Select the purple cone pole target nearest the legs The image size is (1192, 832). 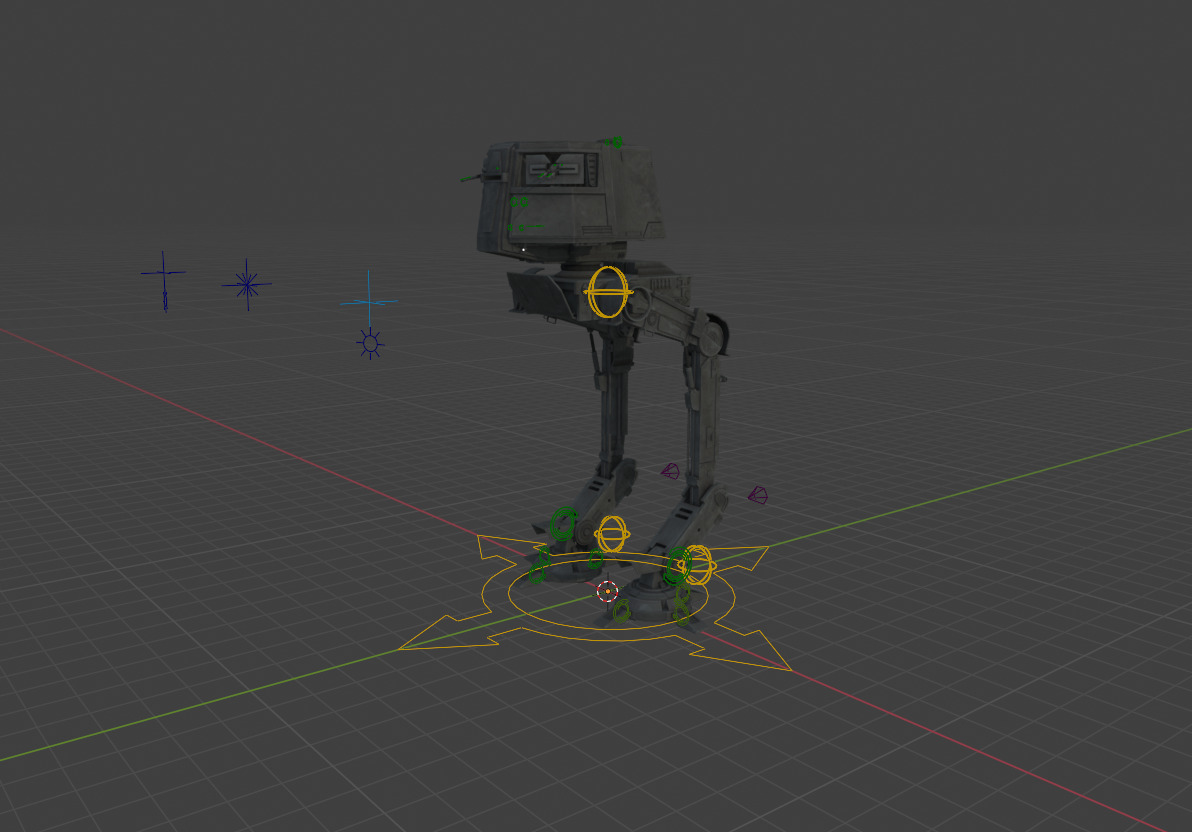pos(670,471)
